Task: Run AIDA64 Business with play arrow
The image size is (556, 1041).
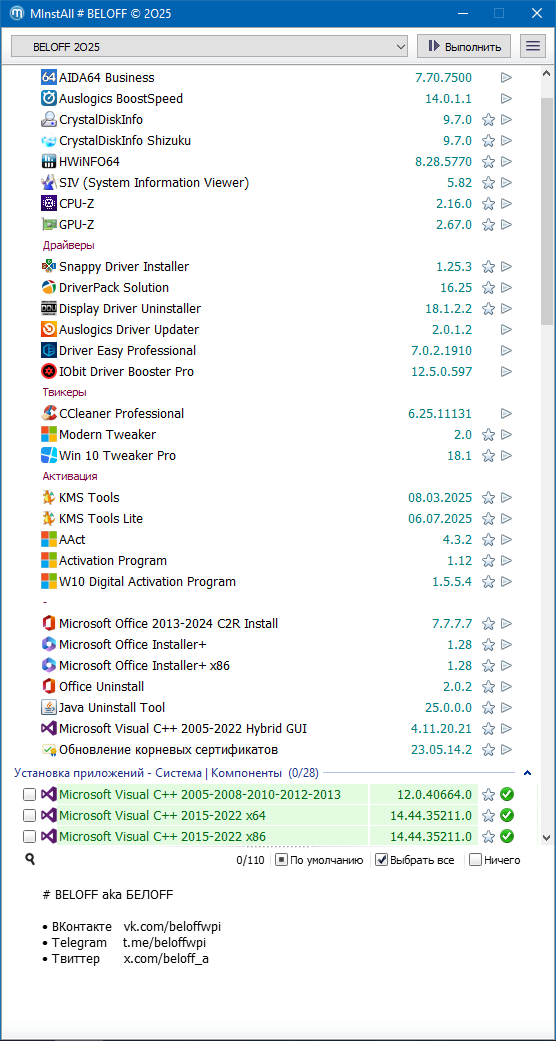Action: point(506,78)
